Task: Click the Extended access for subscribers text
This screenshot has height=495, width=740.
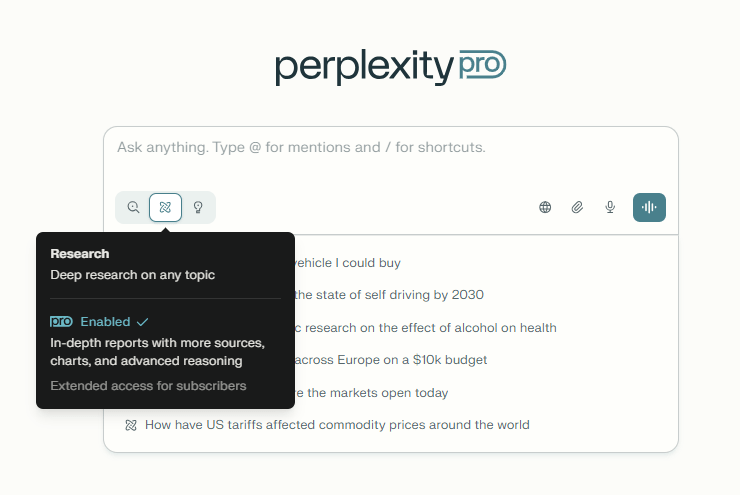Action: (148, 385)
